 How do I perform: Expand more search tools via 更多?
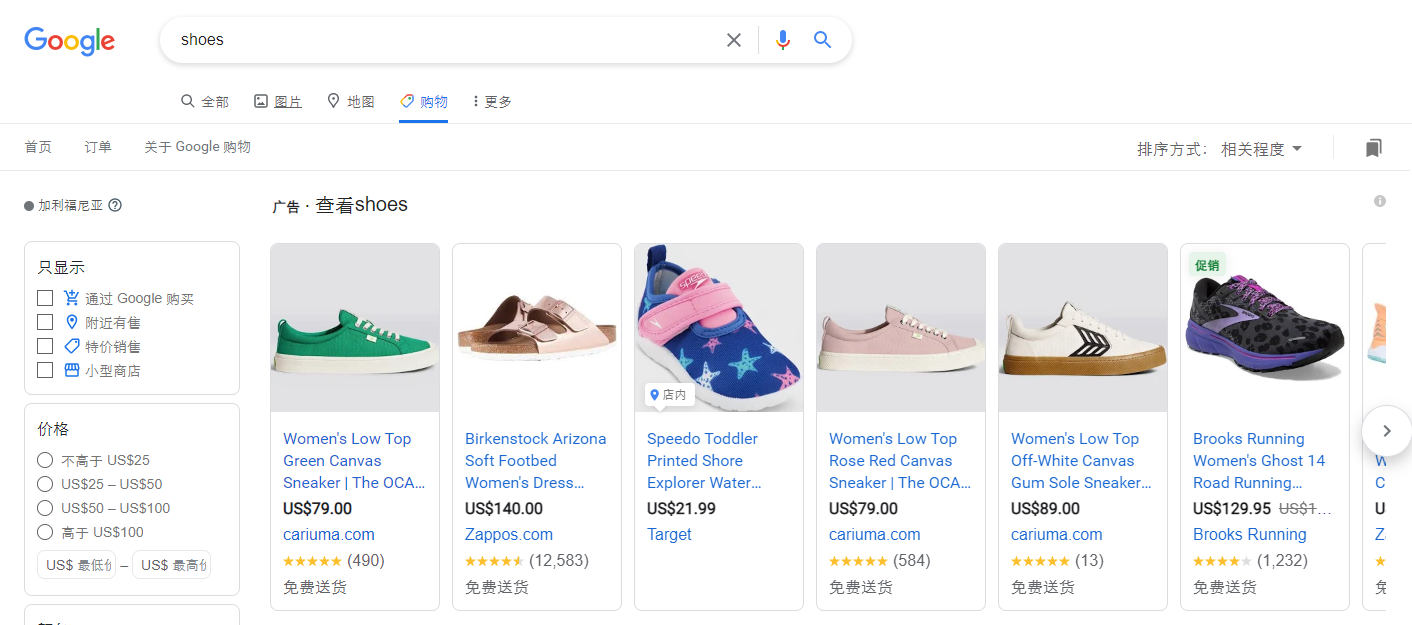(490, 100)
